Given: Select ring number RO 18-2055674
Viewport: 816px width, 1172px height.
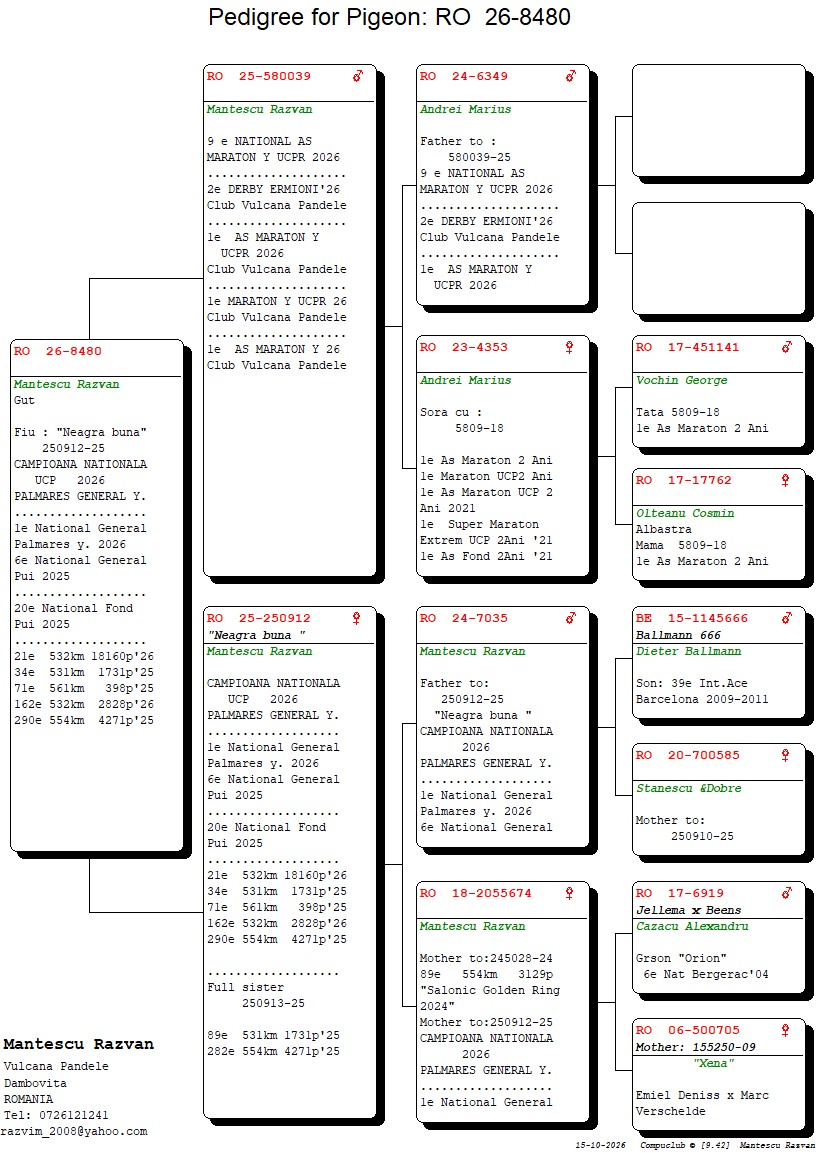Looking at the screenshot, I should 475,893.
